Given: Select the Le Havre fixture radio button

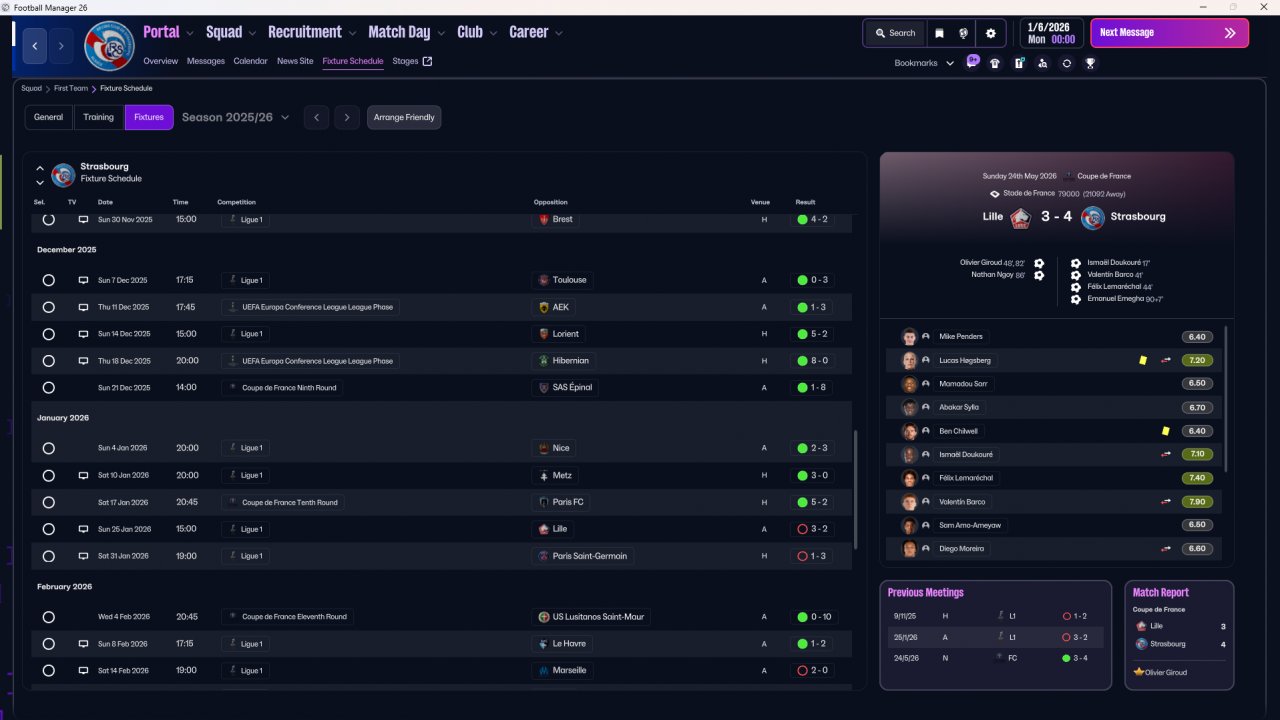Looking at the screenshot, I should [x=48, y=644].
